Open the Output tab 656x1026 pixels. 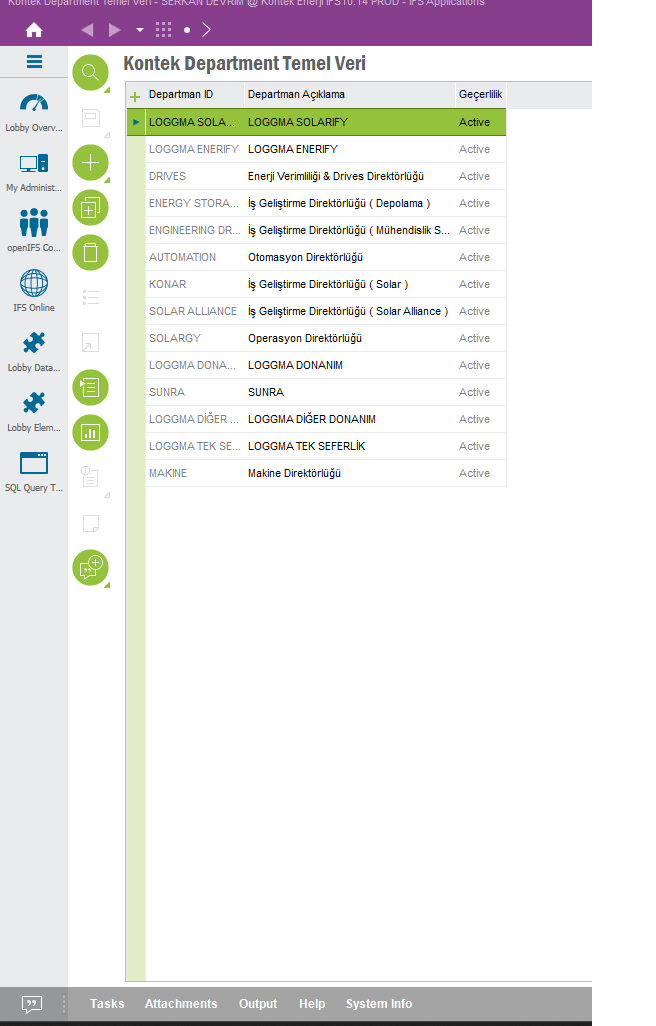(x=258, y=1004)
